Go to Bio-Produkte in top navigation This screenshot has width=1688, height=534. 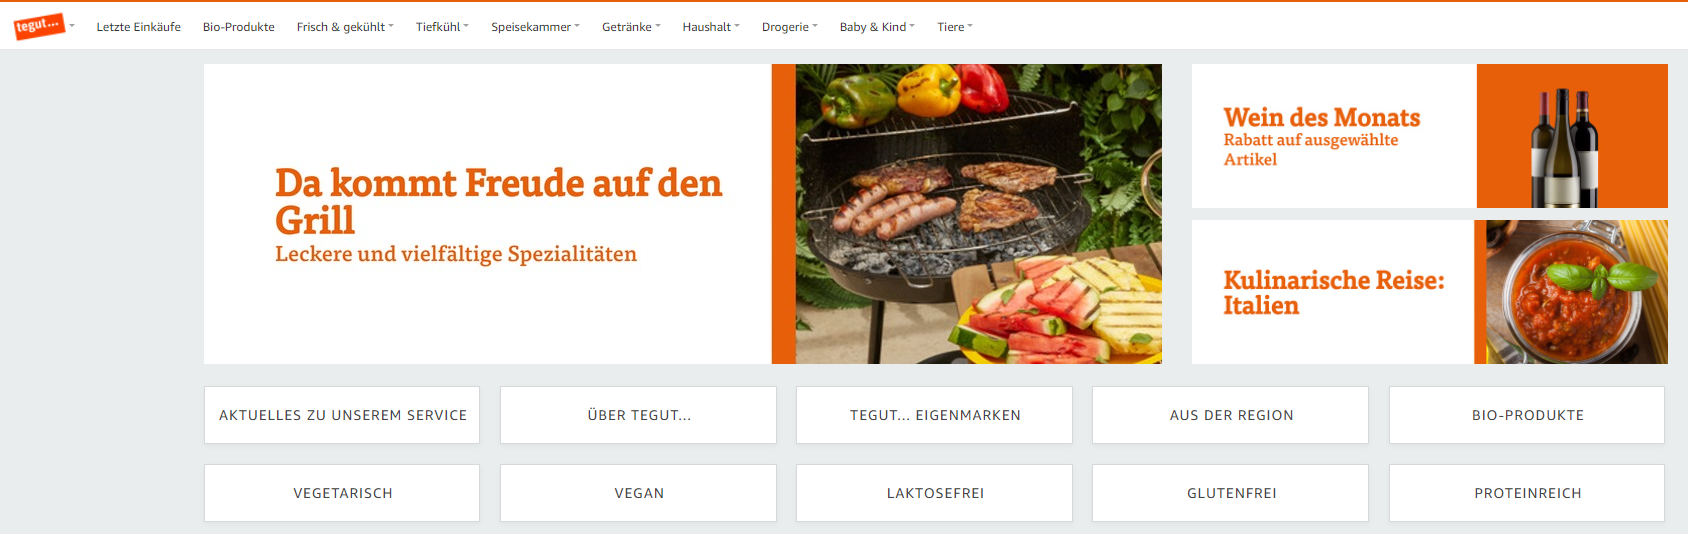point(238,27)
